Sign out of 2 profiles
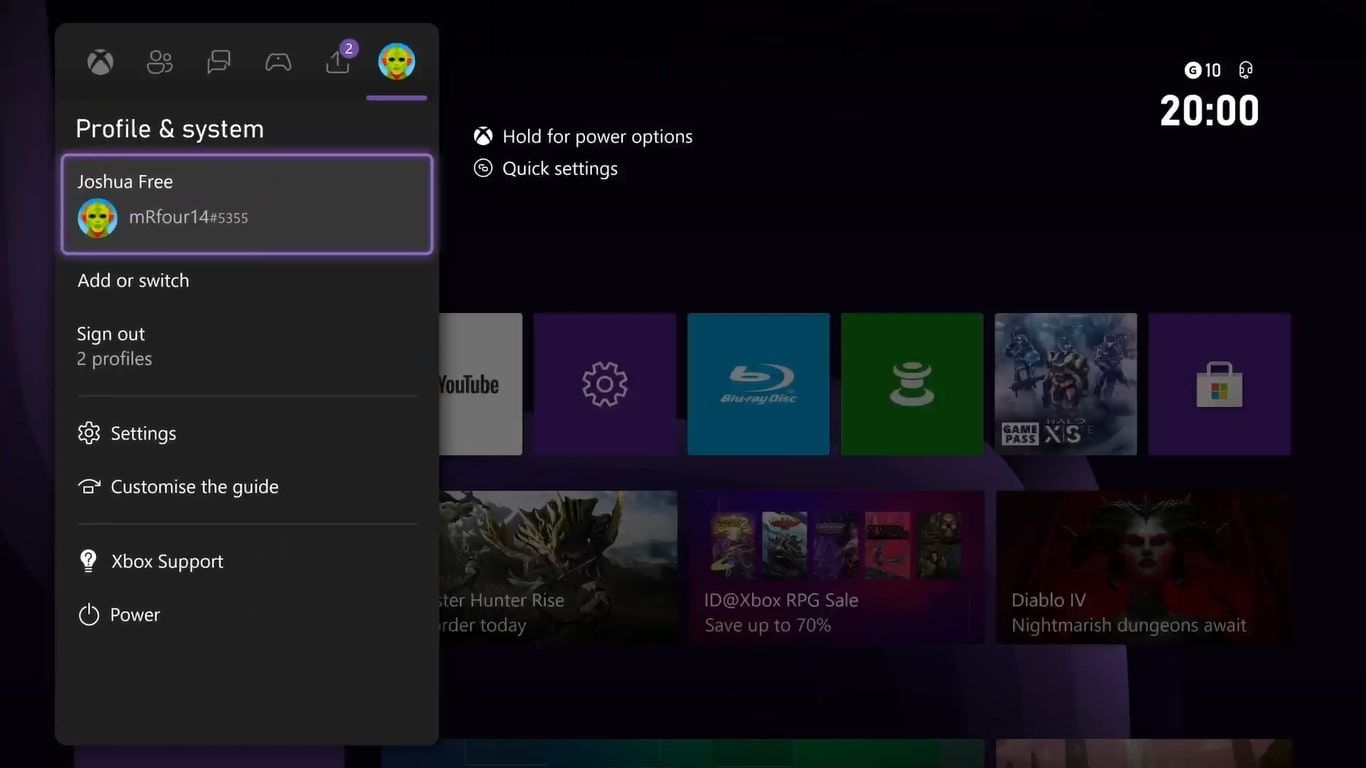 pos(113,345)
